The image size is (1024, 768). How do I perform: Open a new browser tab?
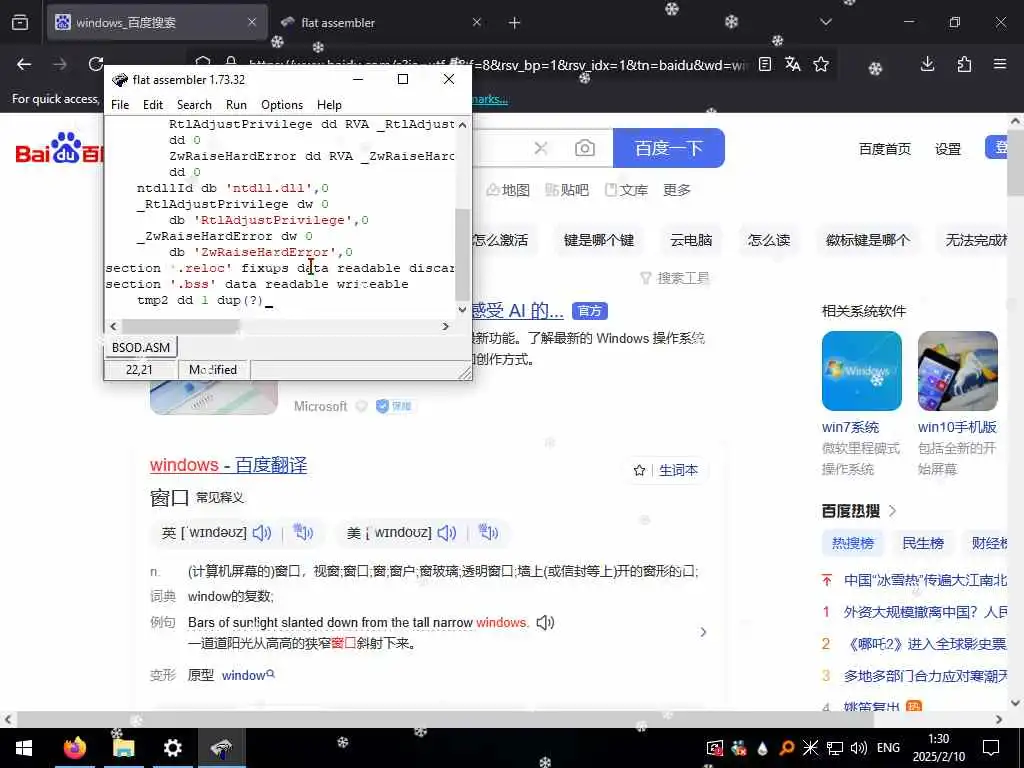click(x=515, y=23)
